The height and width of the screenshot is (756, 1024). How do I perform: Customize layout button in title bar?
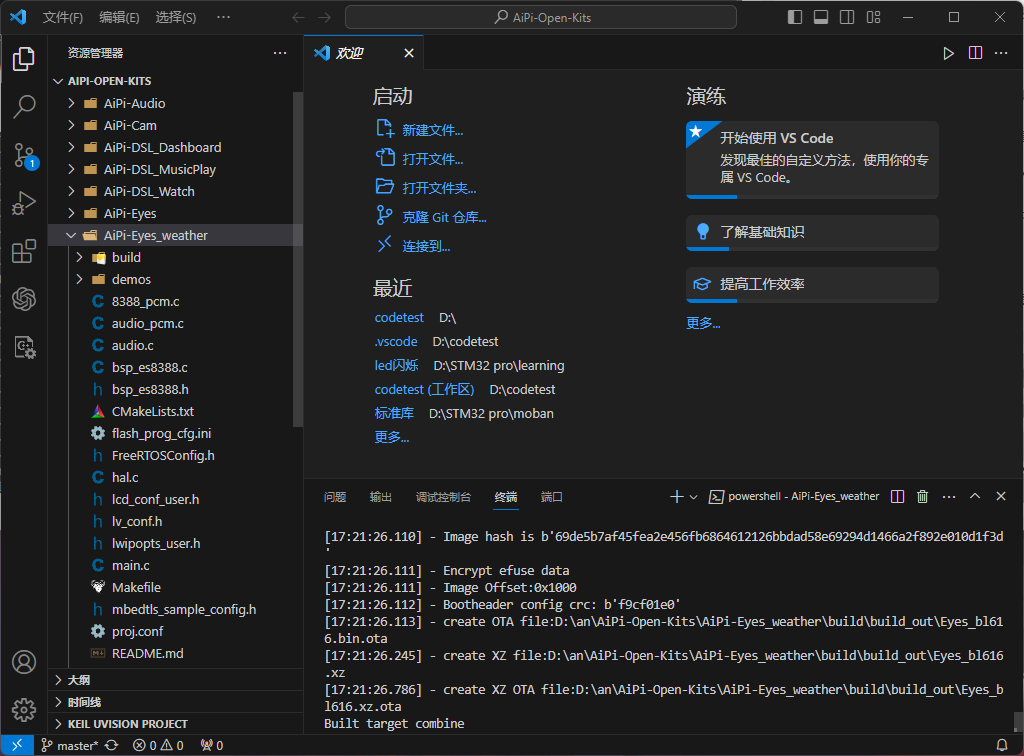point(874,17)
